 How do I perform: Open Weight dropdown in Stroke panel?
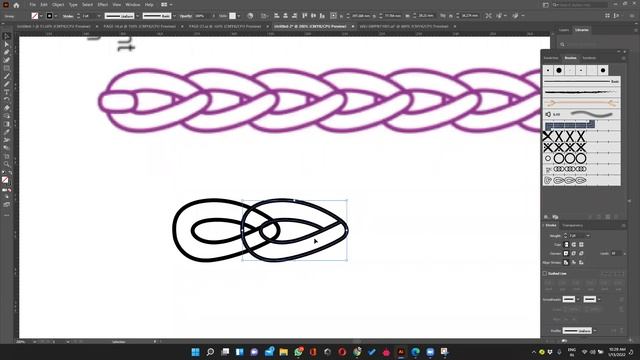[588, 236]
